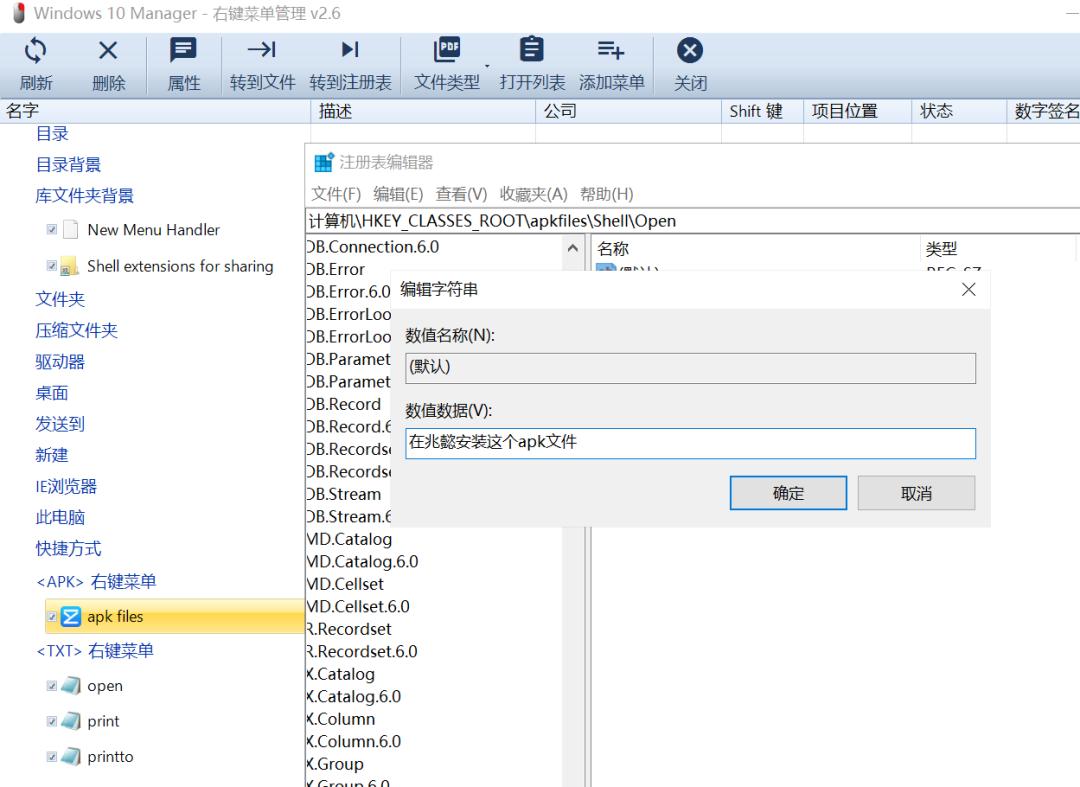Expand the 压缩文件夹 category

[76, 330]
